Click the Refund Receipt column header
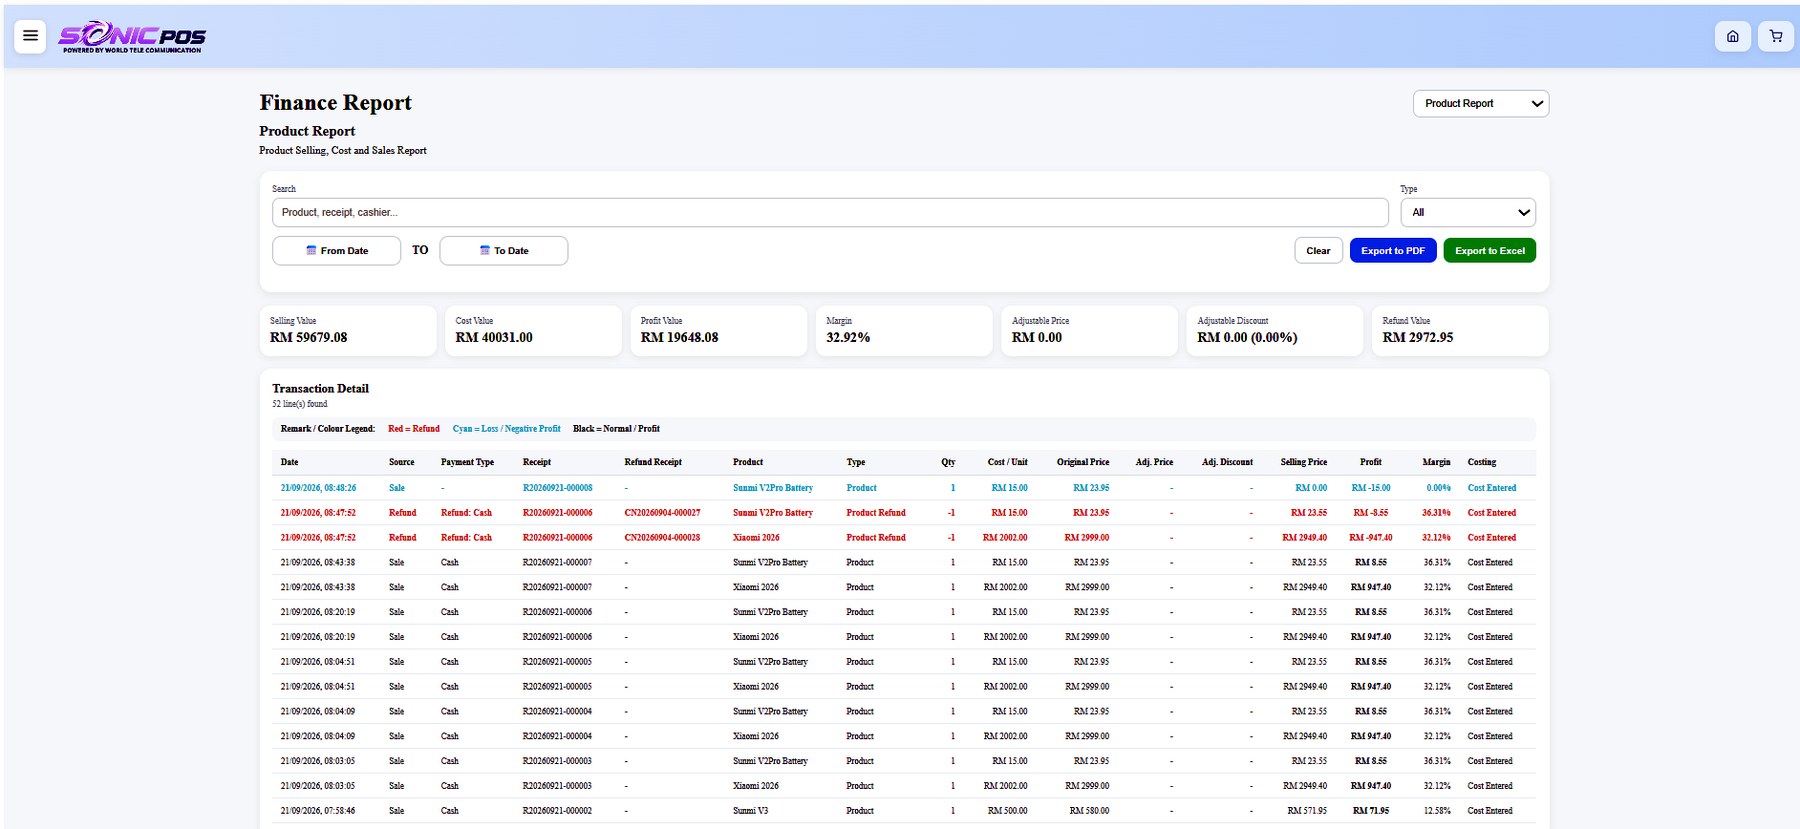This screenshot has height=829, width=1800. tap(653, 462)
